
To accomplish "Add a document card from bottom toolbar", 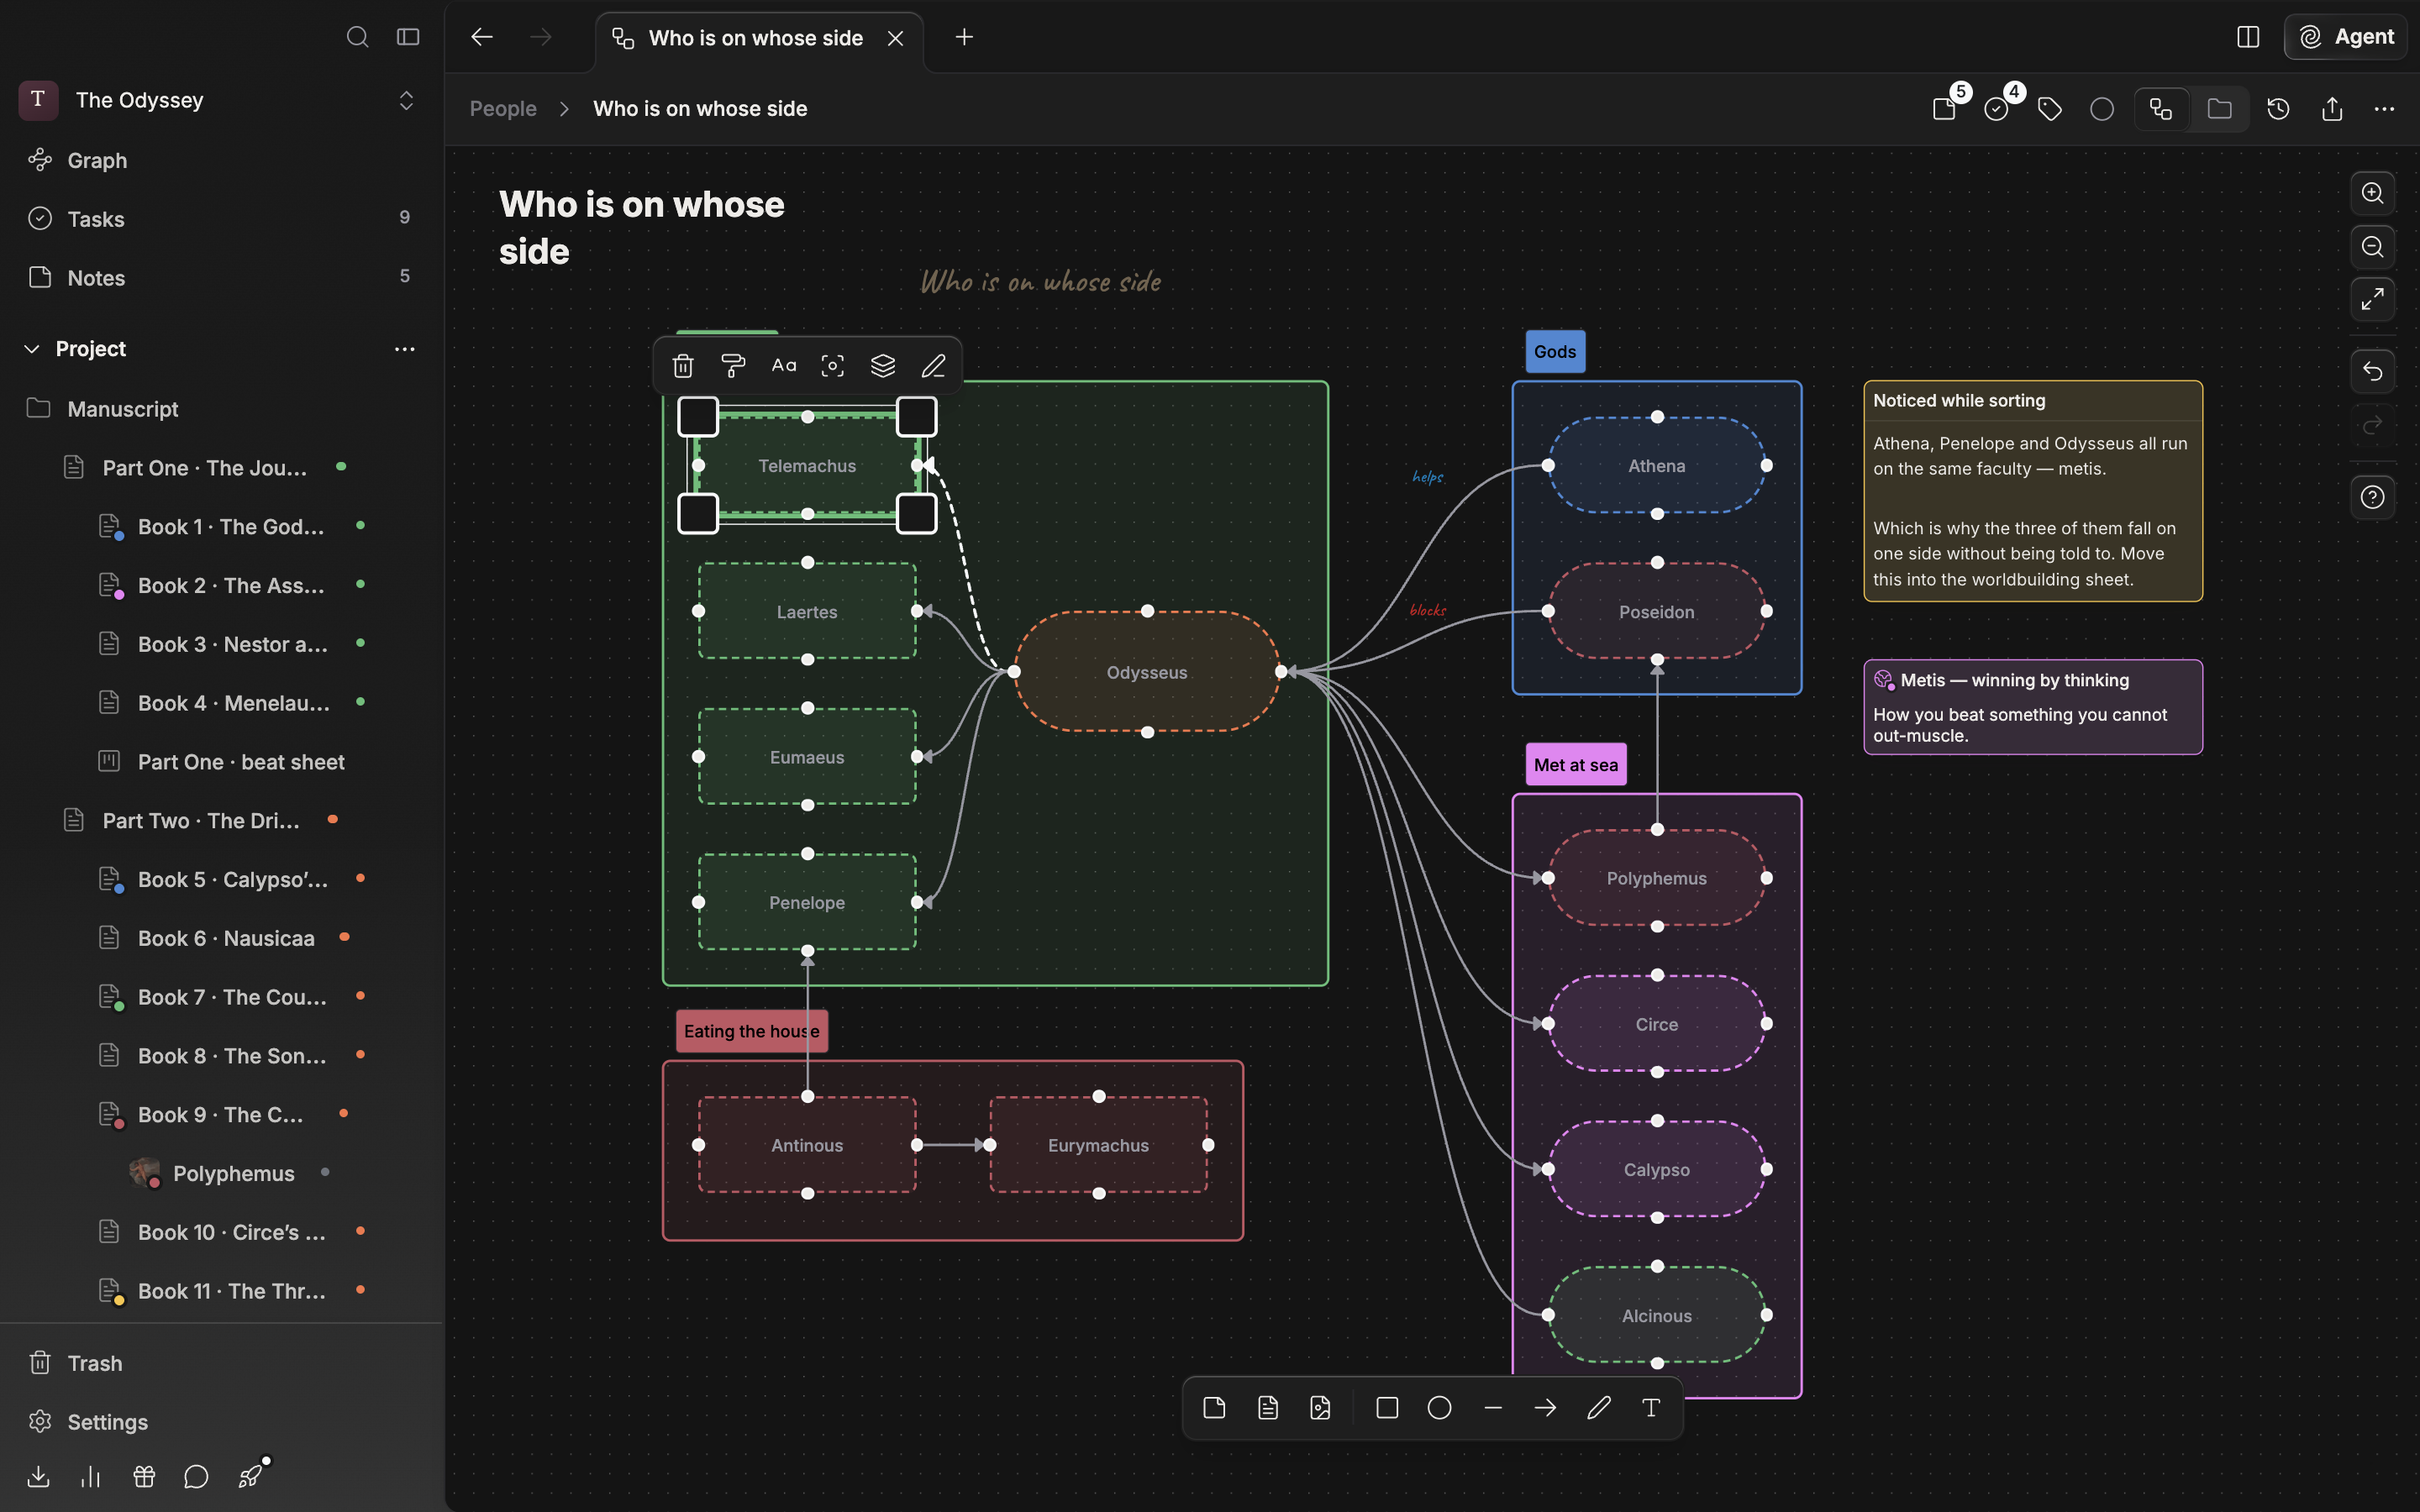I will pos(1268,1408).
